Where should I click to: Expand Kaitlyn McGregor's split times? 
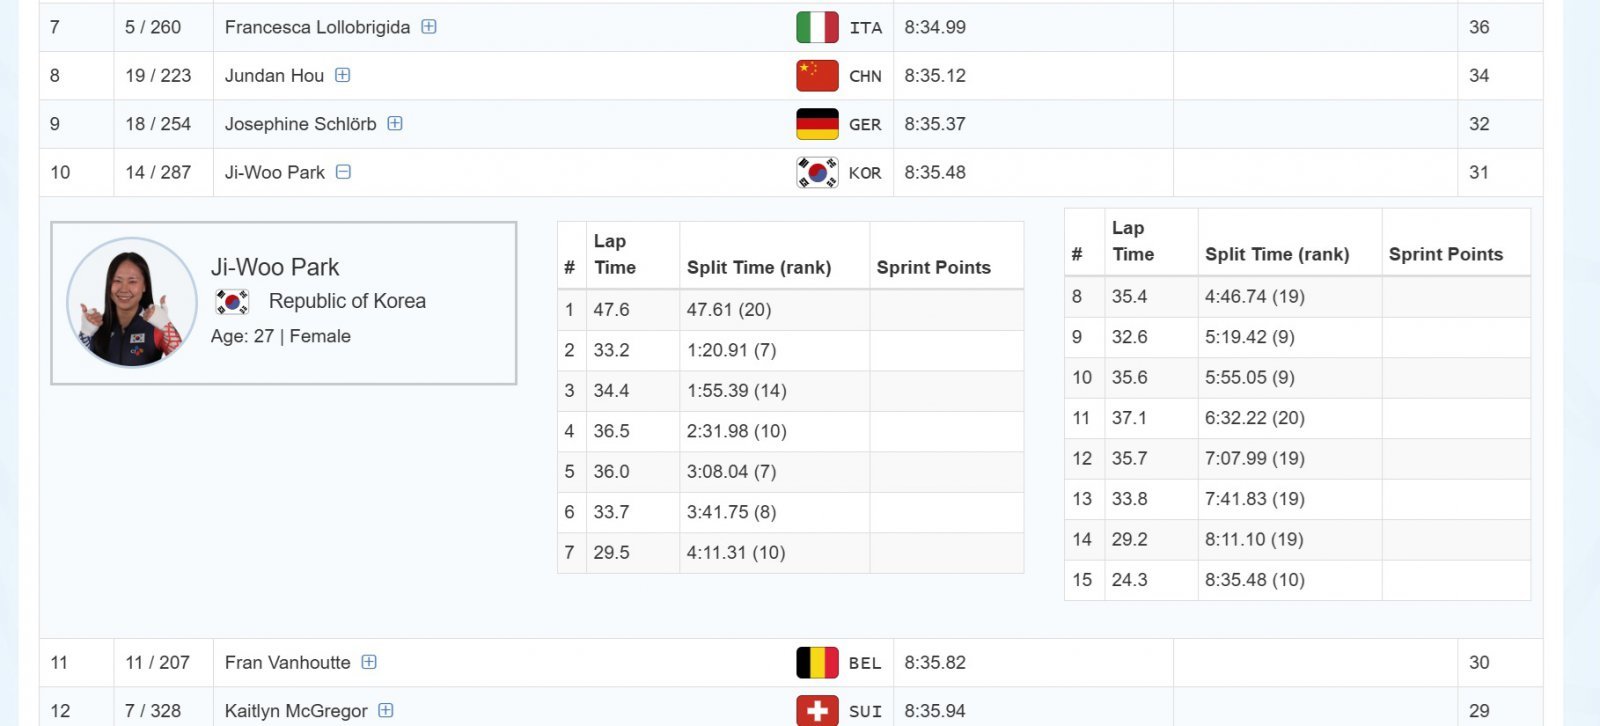coord(386,710)
